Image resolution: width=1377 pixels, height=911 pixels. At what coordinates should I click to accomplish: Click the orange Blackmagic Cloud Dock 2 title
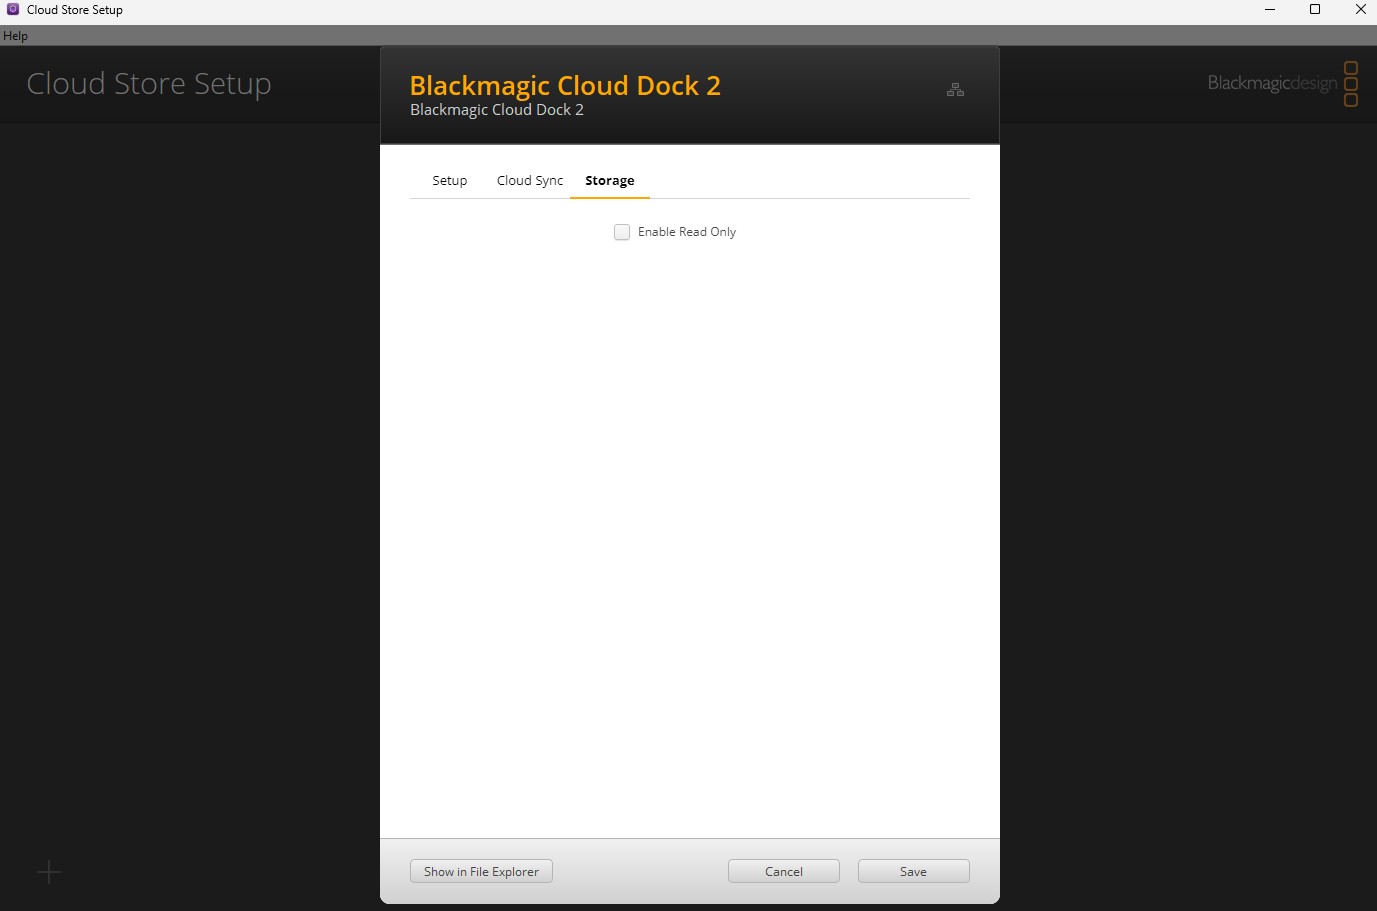tap(565, 85)
